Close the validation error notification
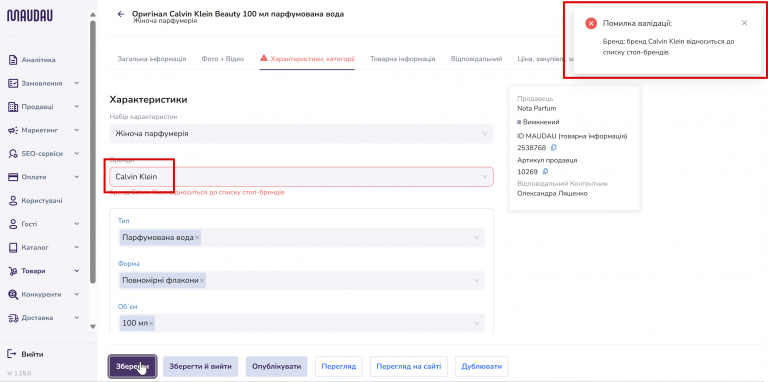The width and height of the screenshot is (768, 382). pyautogui.click(x=744, y=23)
